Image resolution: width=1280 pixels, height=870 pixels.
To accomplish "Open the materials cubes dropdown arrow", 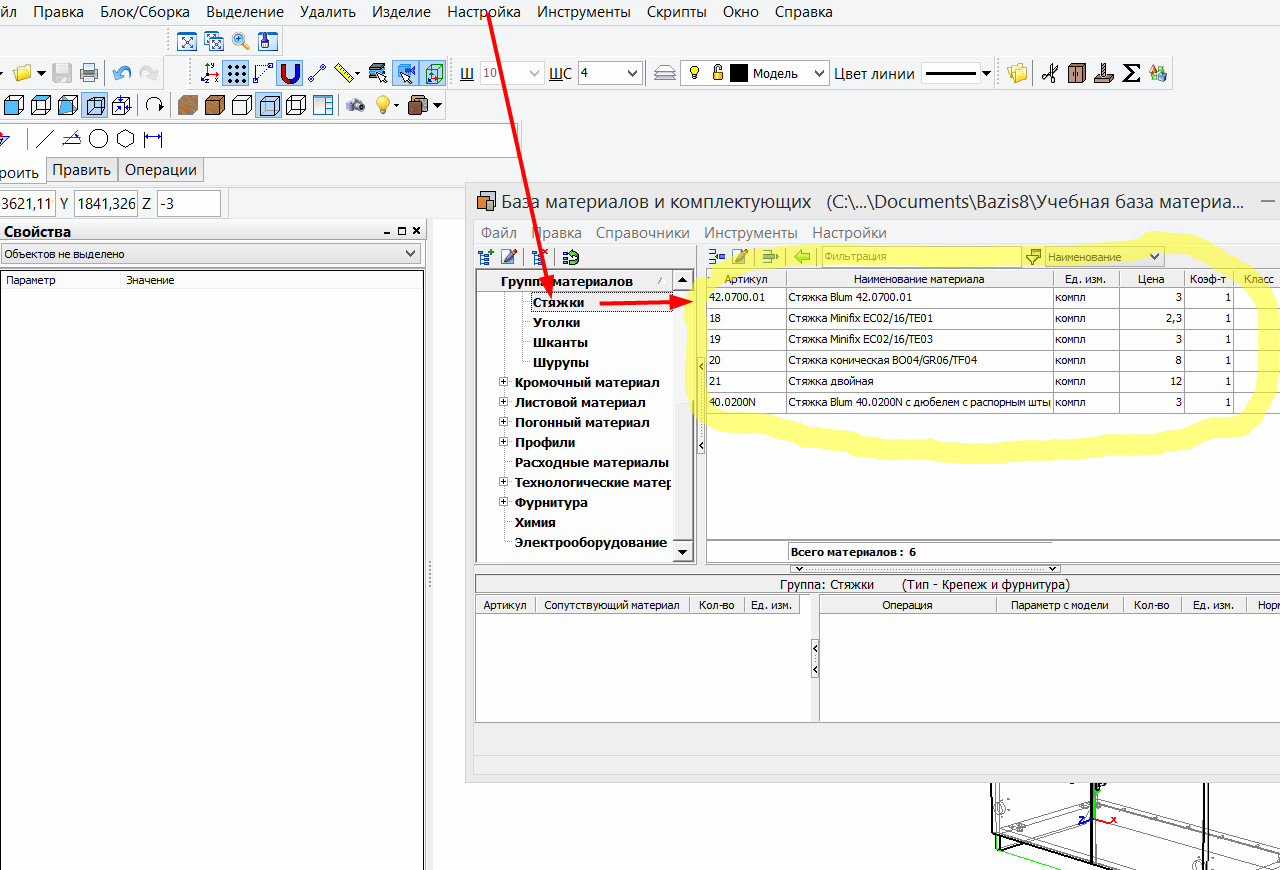I will [x=438, y=105].
